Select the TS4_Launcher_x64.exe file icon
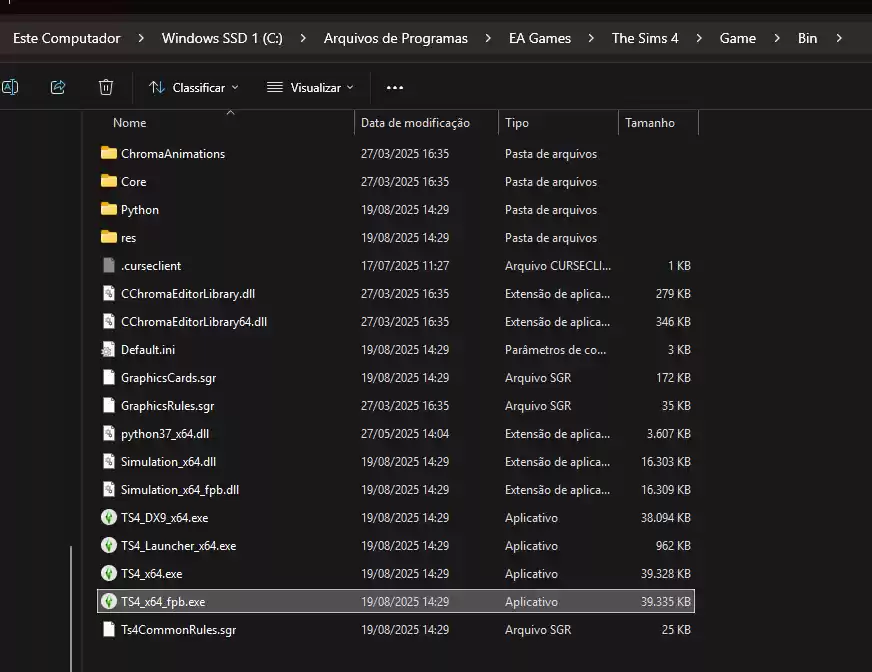The image size is (872, 672). coord(109,546)
